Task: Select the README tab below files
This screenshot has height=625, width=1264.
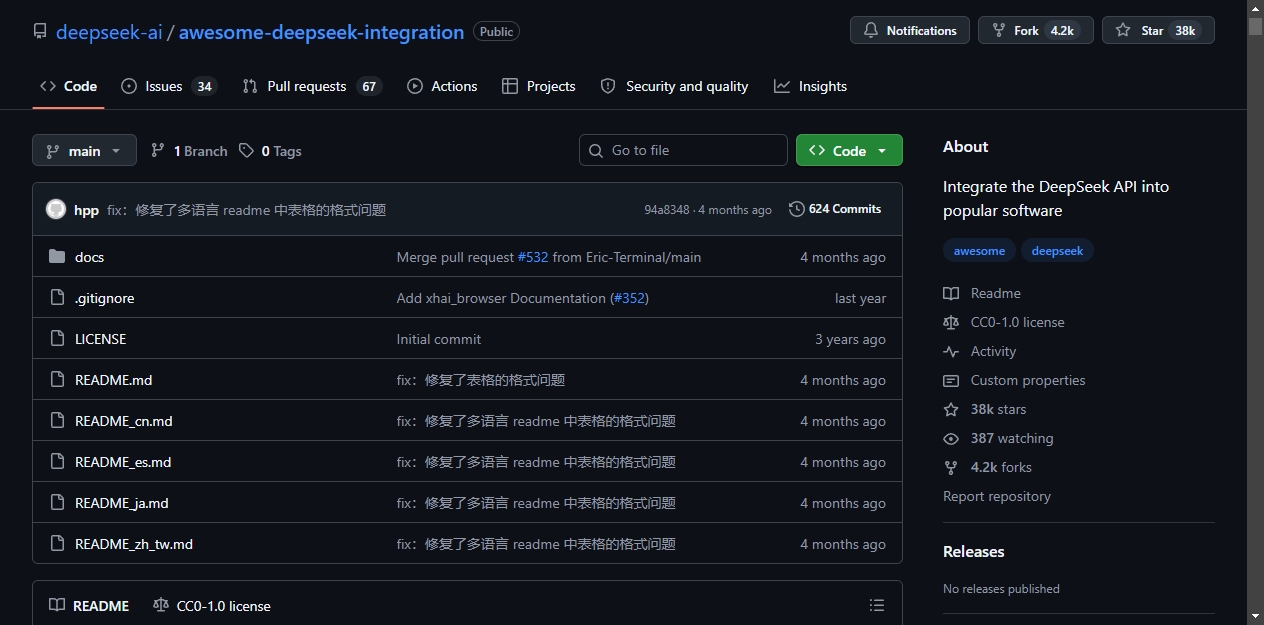Action: coord(89,606)
